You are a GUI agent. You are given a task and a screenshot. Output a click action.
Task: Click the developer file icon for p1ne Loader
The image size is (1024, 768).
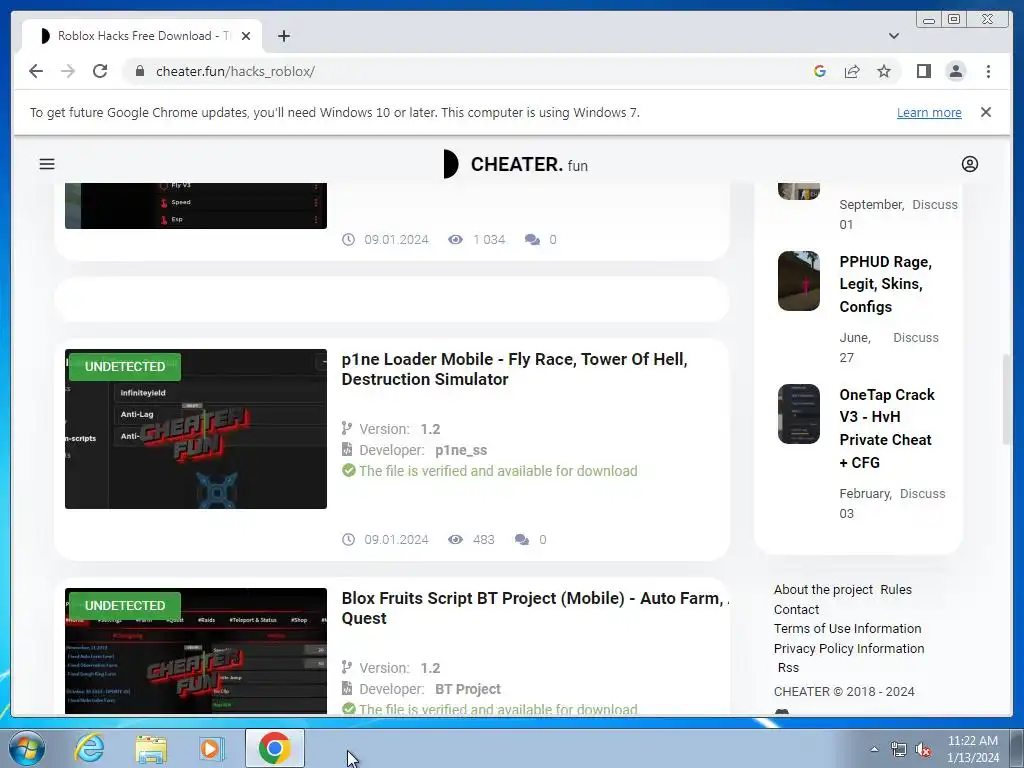[x=347, y=449]
